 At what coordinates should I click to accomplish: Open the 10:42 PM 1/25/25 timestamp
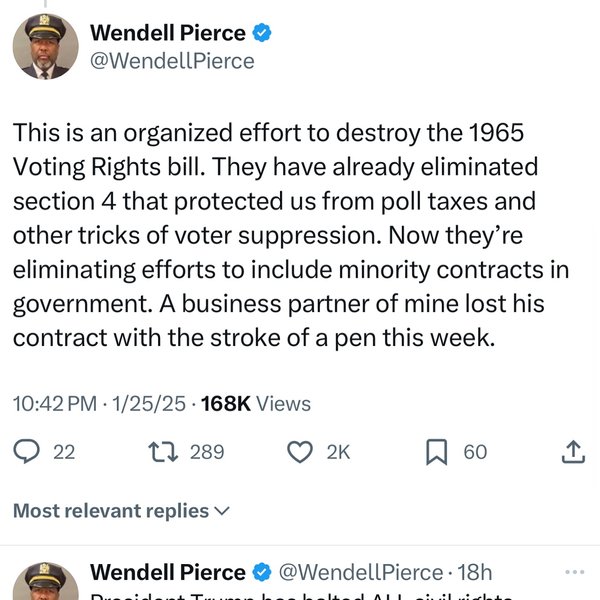click(99, 404)
